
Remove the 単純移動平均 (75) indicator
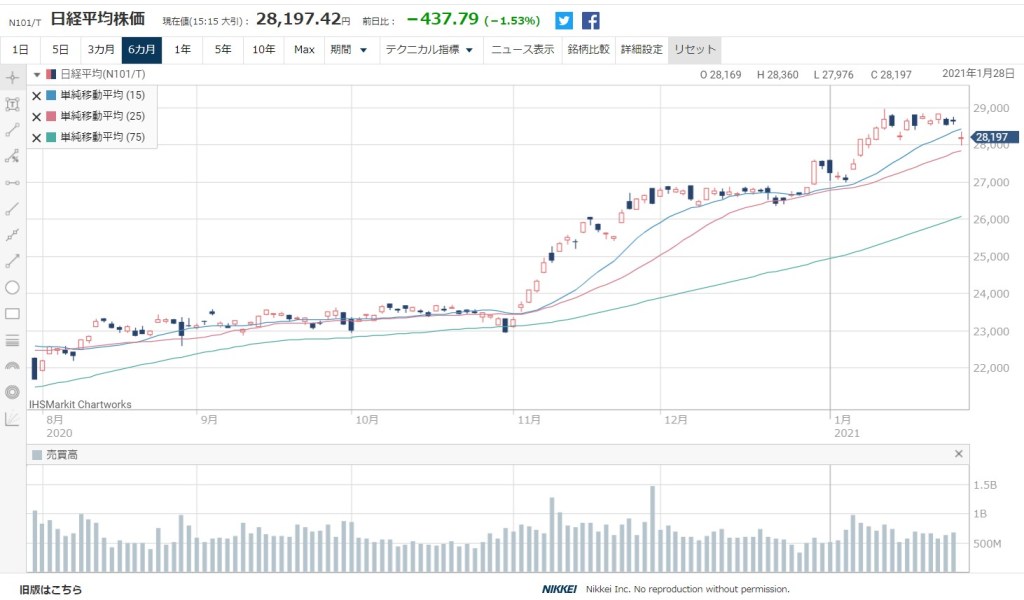37,138
